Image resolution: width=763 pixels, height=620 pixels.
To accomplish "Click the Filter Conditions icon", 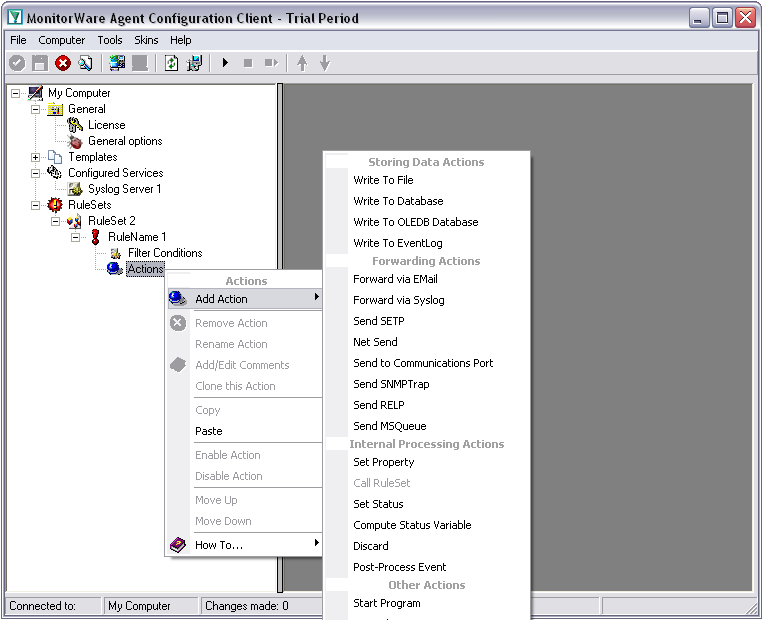I will pyautogui.click(x=115, y=253).
